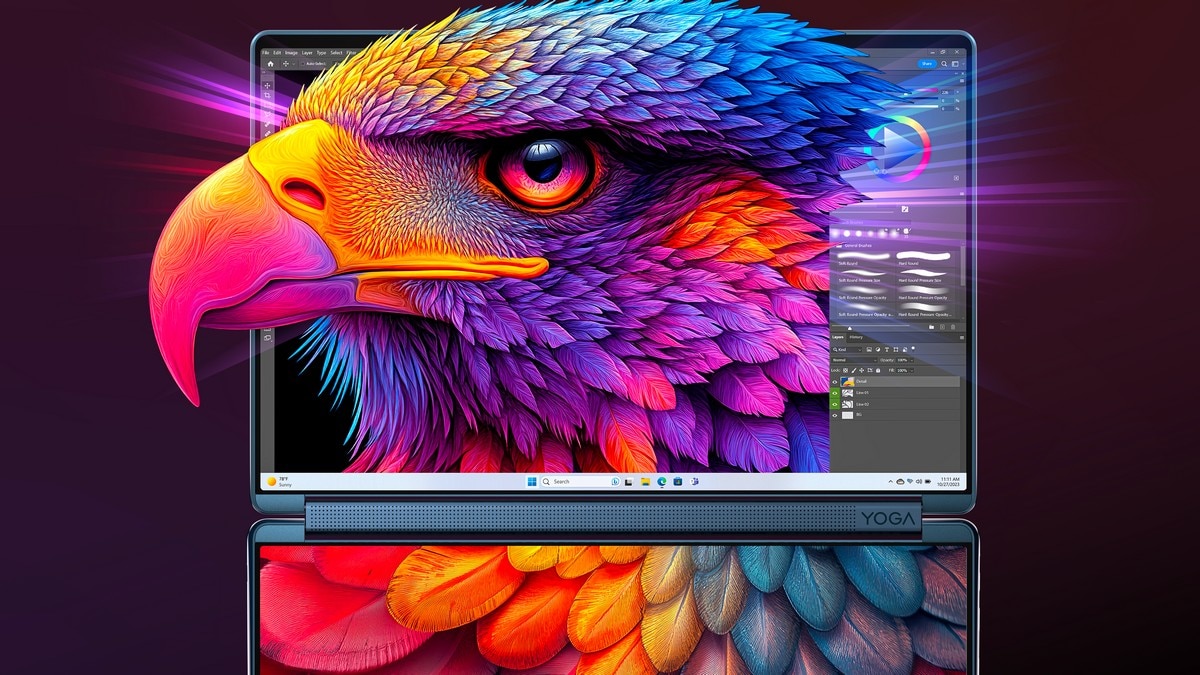This screenshot has height=675, width=1200.
Task: Open the workspace switcher icon
Action: [955, 64]
